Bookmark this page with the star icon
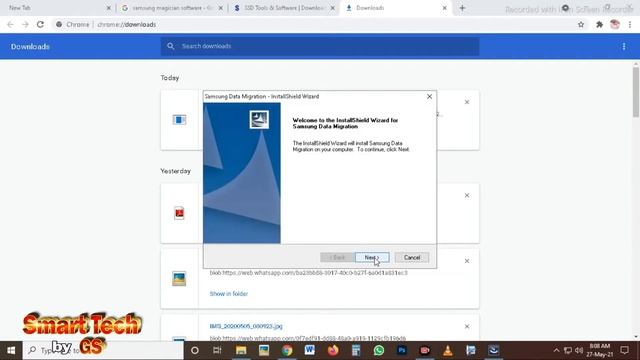Screen dimensions: 640x360 tap(581, 24)
